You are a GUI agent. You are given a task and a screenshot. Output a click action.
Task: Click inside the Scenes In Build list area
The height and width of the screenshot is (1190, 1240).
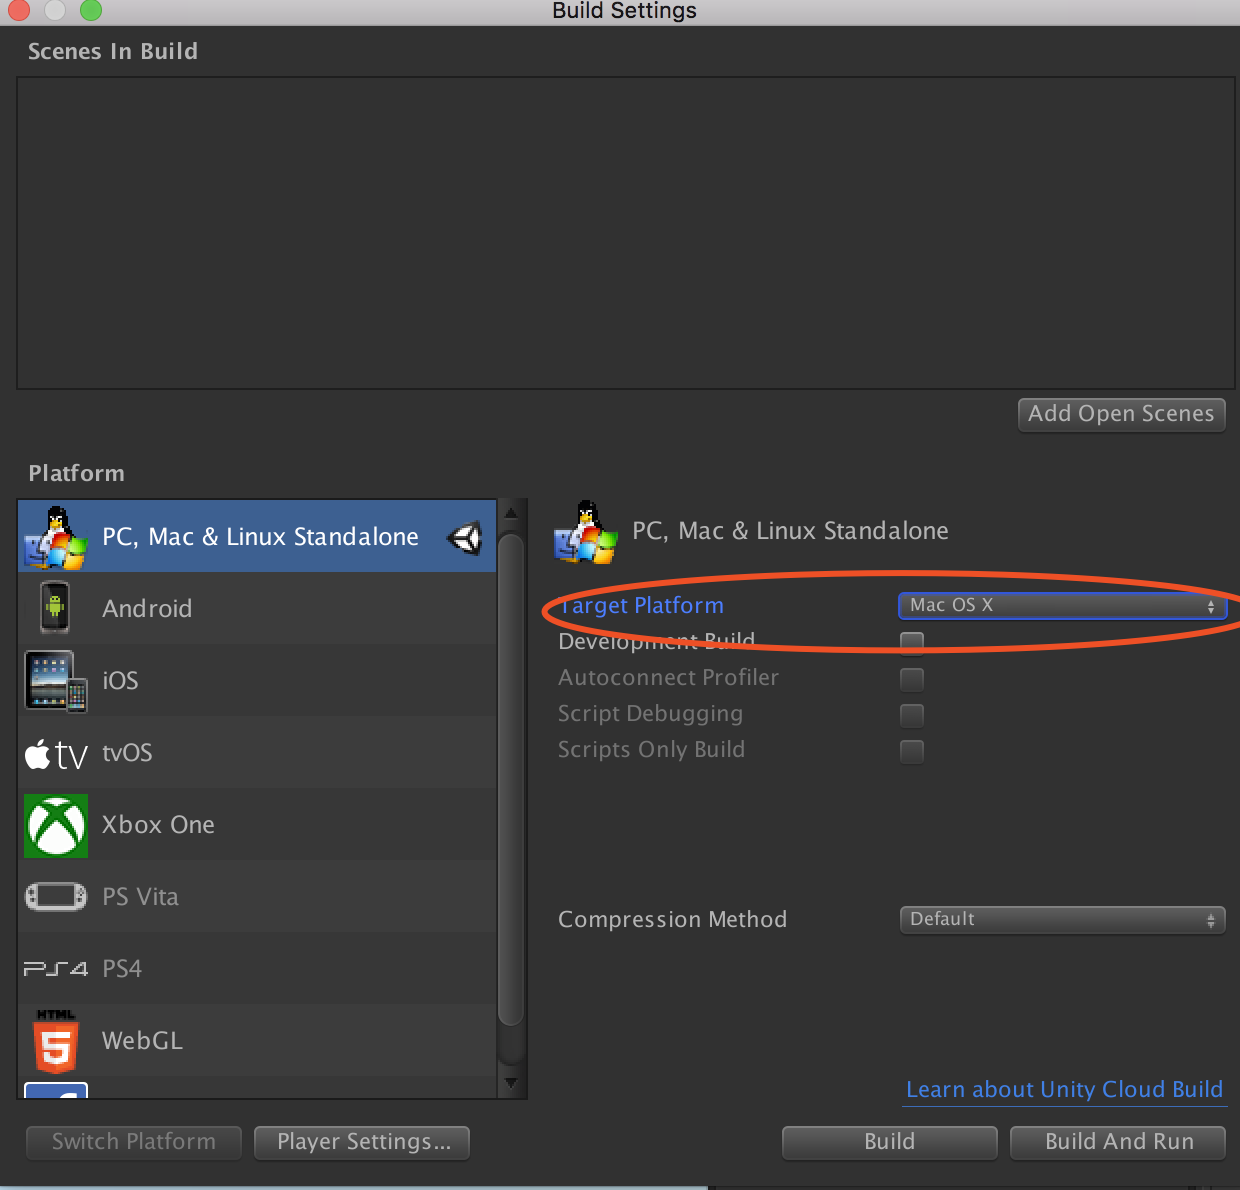pyautogui.click(x=625, y=233)
